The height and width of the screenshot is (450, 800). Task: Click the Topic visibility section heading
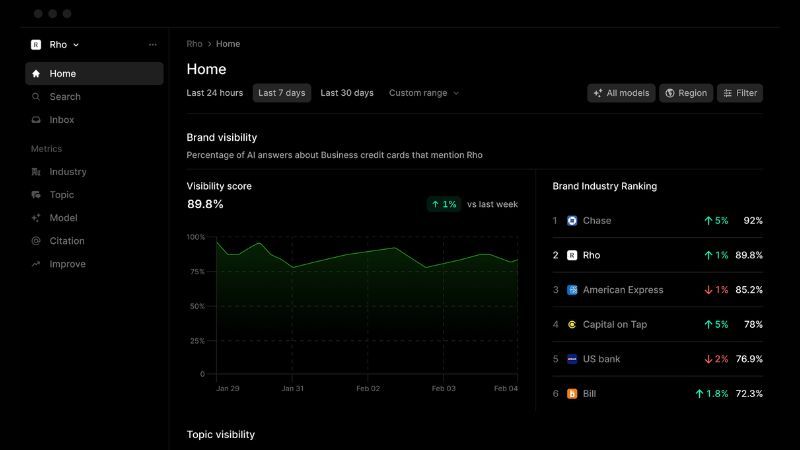click(x=220, y=435)
